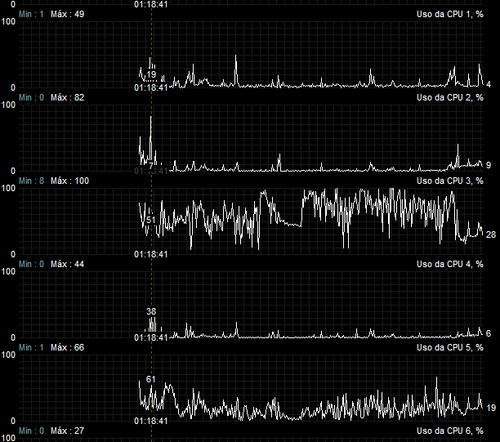Click the 'Uso da CPU 1, %' graph title
The image size is (500, 442).
click(x=450, y=14)
